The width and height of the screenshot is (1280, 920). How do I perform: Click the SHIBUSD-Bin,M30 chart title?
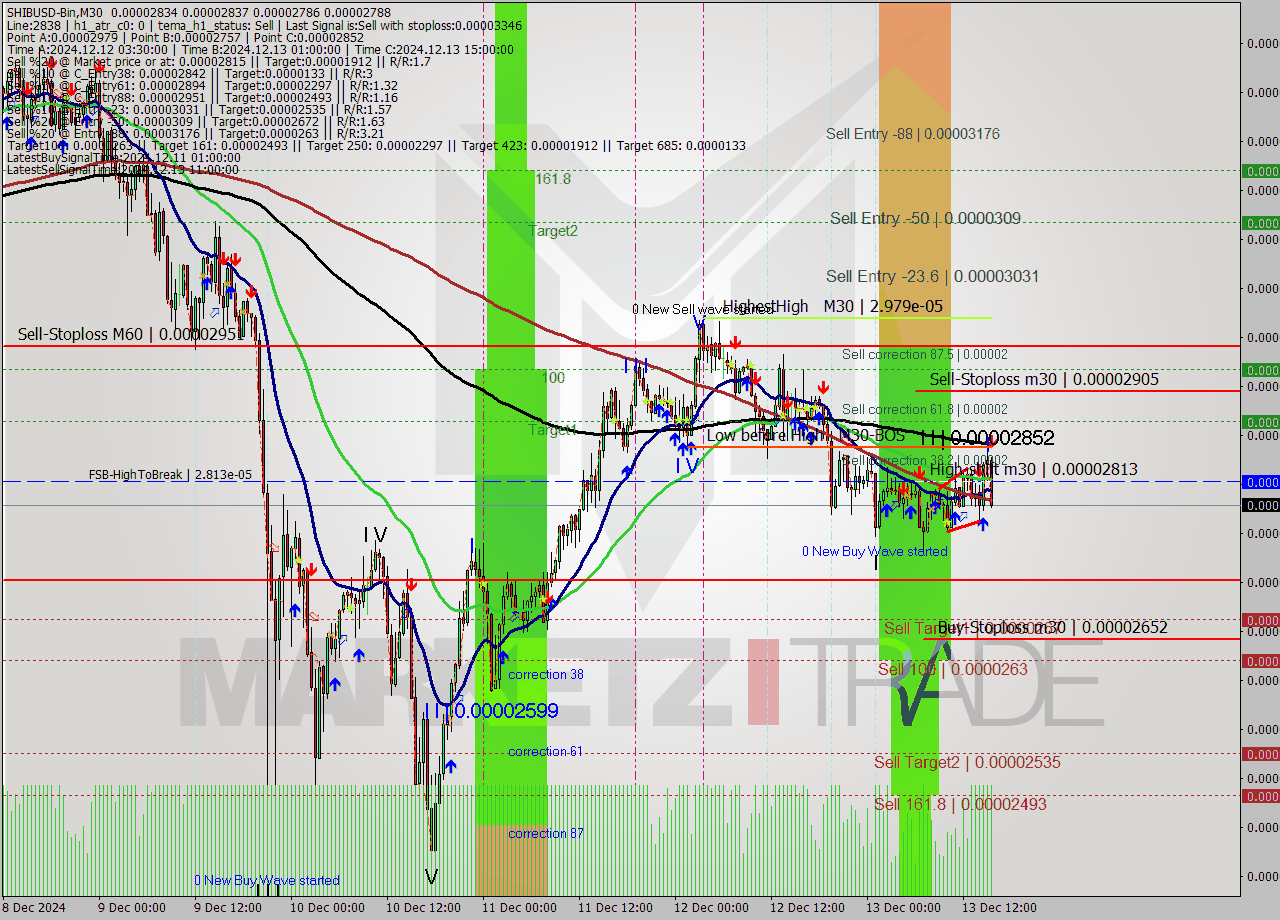coord(53,11)
